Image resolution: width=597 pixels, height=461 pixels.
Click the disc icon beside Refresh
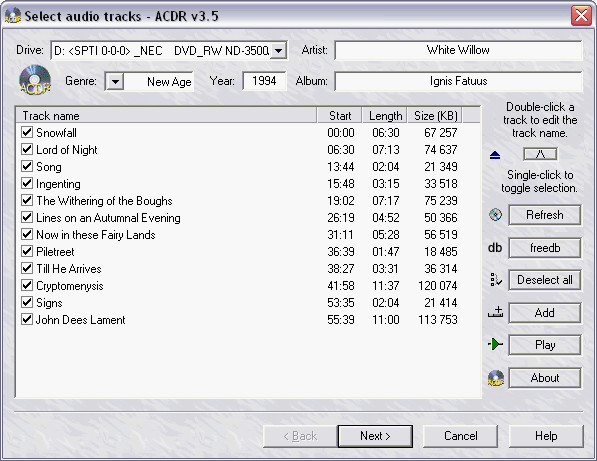[x=495, y=215]
